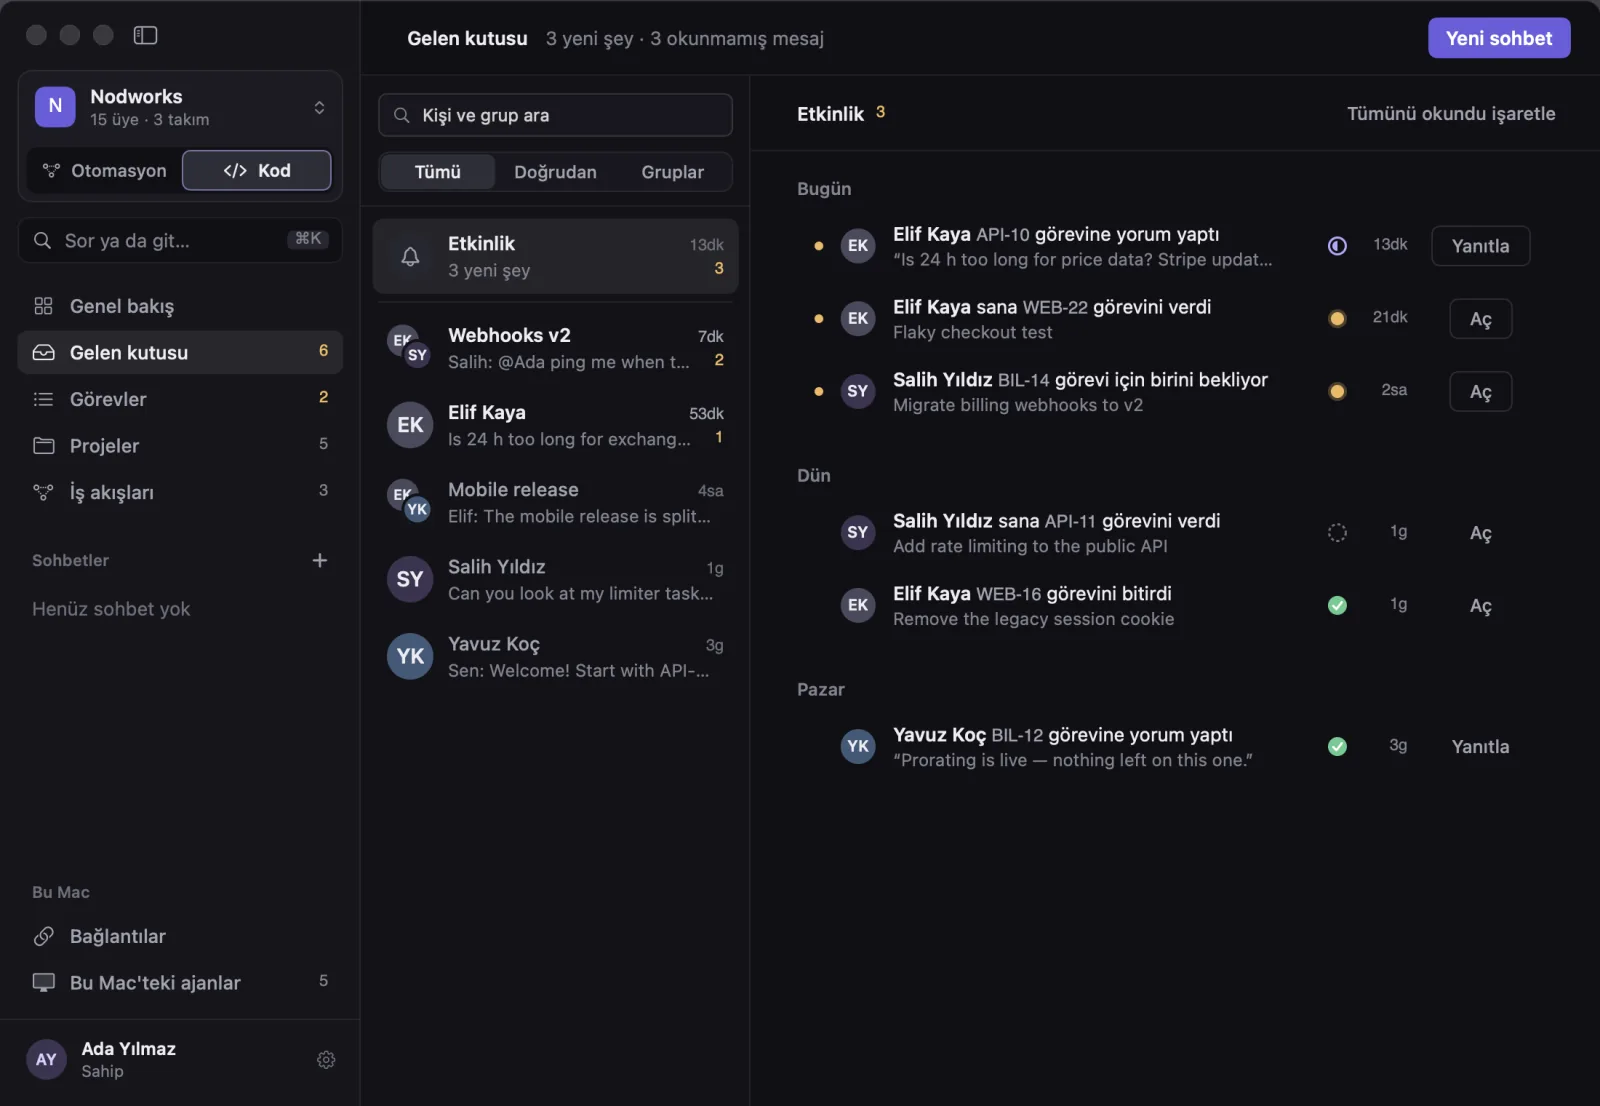Click the dashed status icon for API-11
This screenshot has height=1106, width=1600.
[1337, 533]
